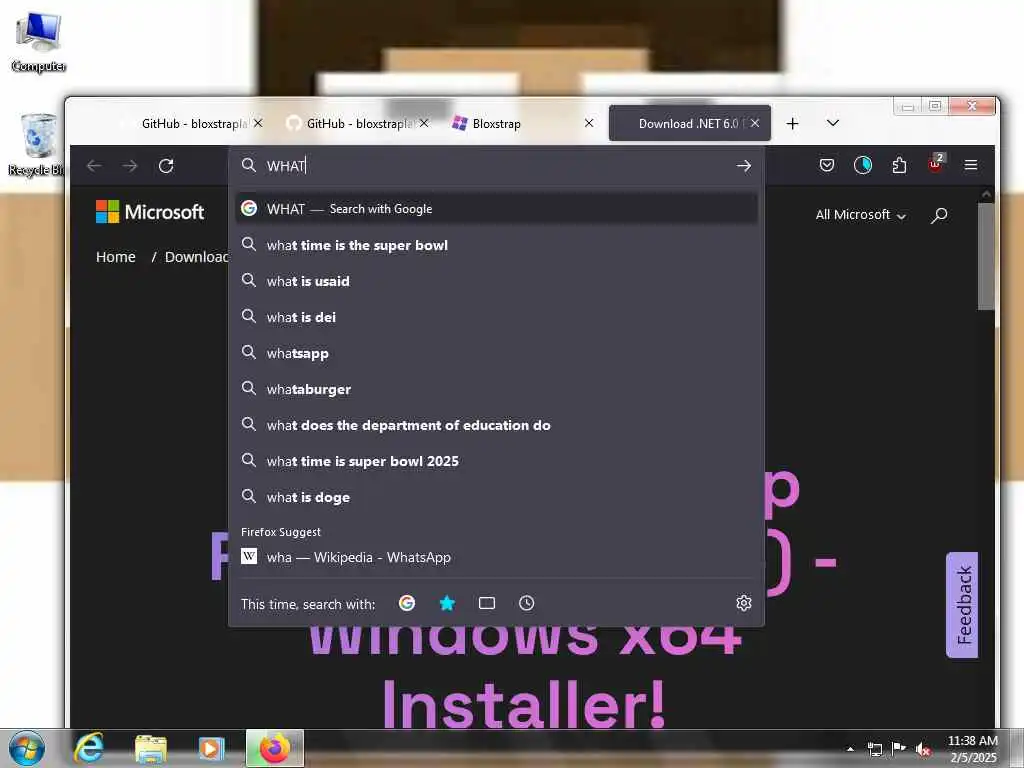Screen dimensions: 1024x768
Task: Choose suggestion what is dei
Action: pos(496,317)
